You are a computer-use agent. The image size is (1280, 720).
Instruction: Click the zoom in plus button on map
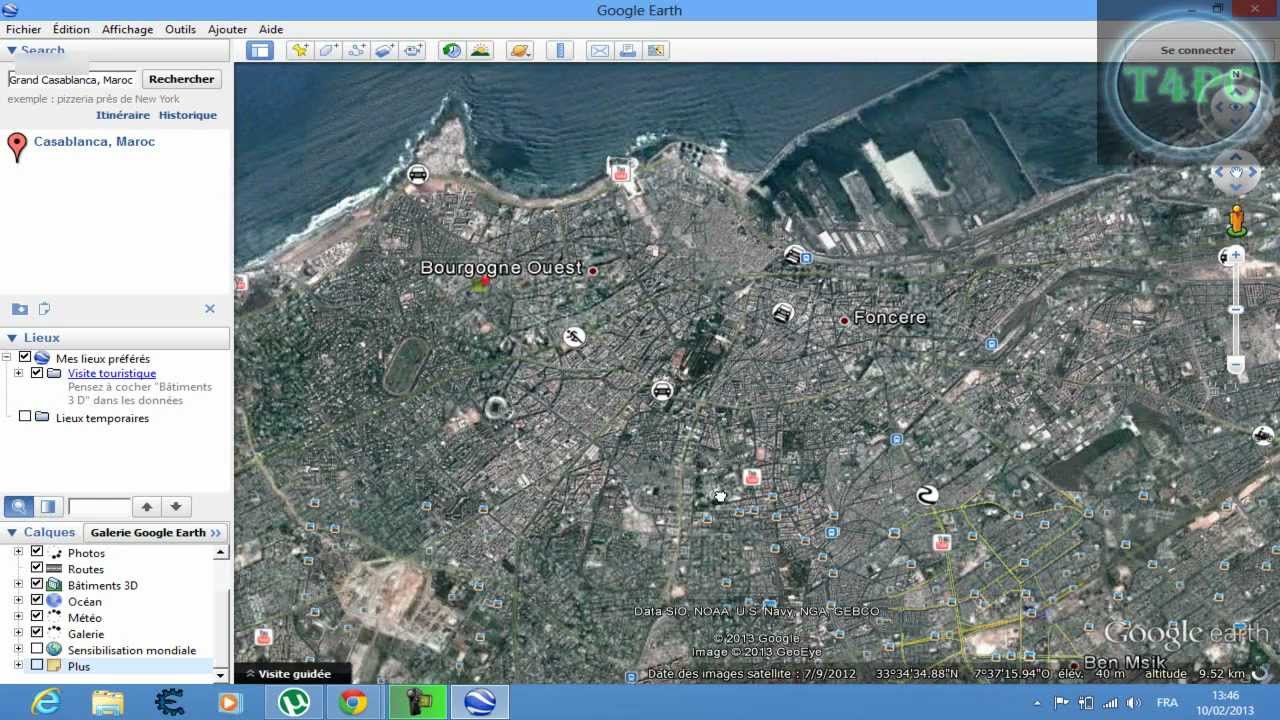click(1236, 256)
